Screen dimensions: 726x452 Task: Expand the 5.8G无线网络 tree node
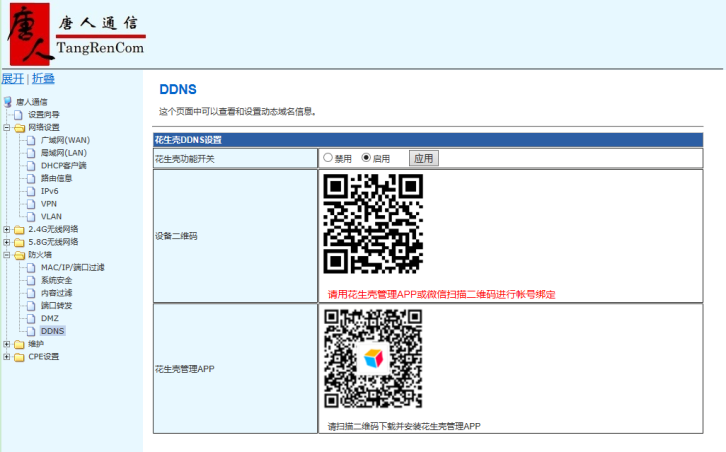[7, 242]
